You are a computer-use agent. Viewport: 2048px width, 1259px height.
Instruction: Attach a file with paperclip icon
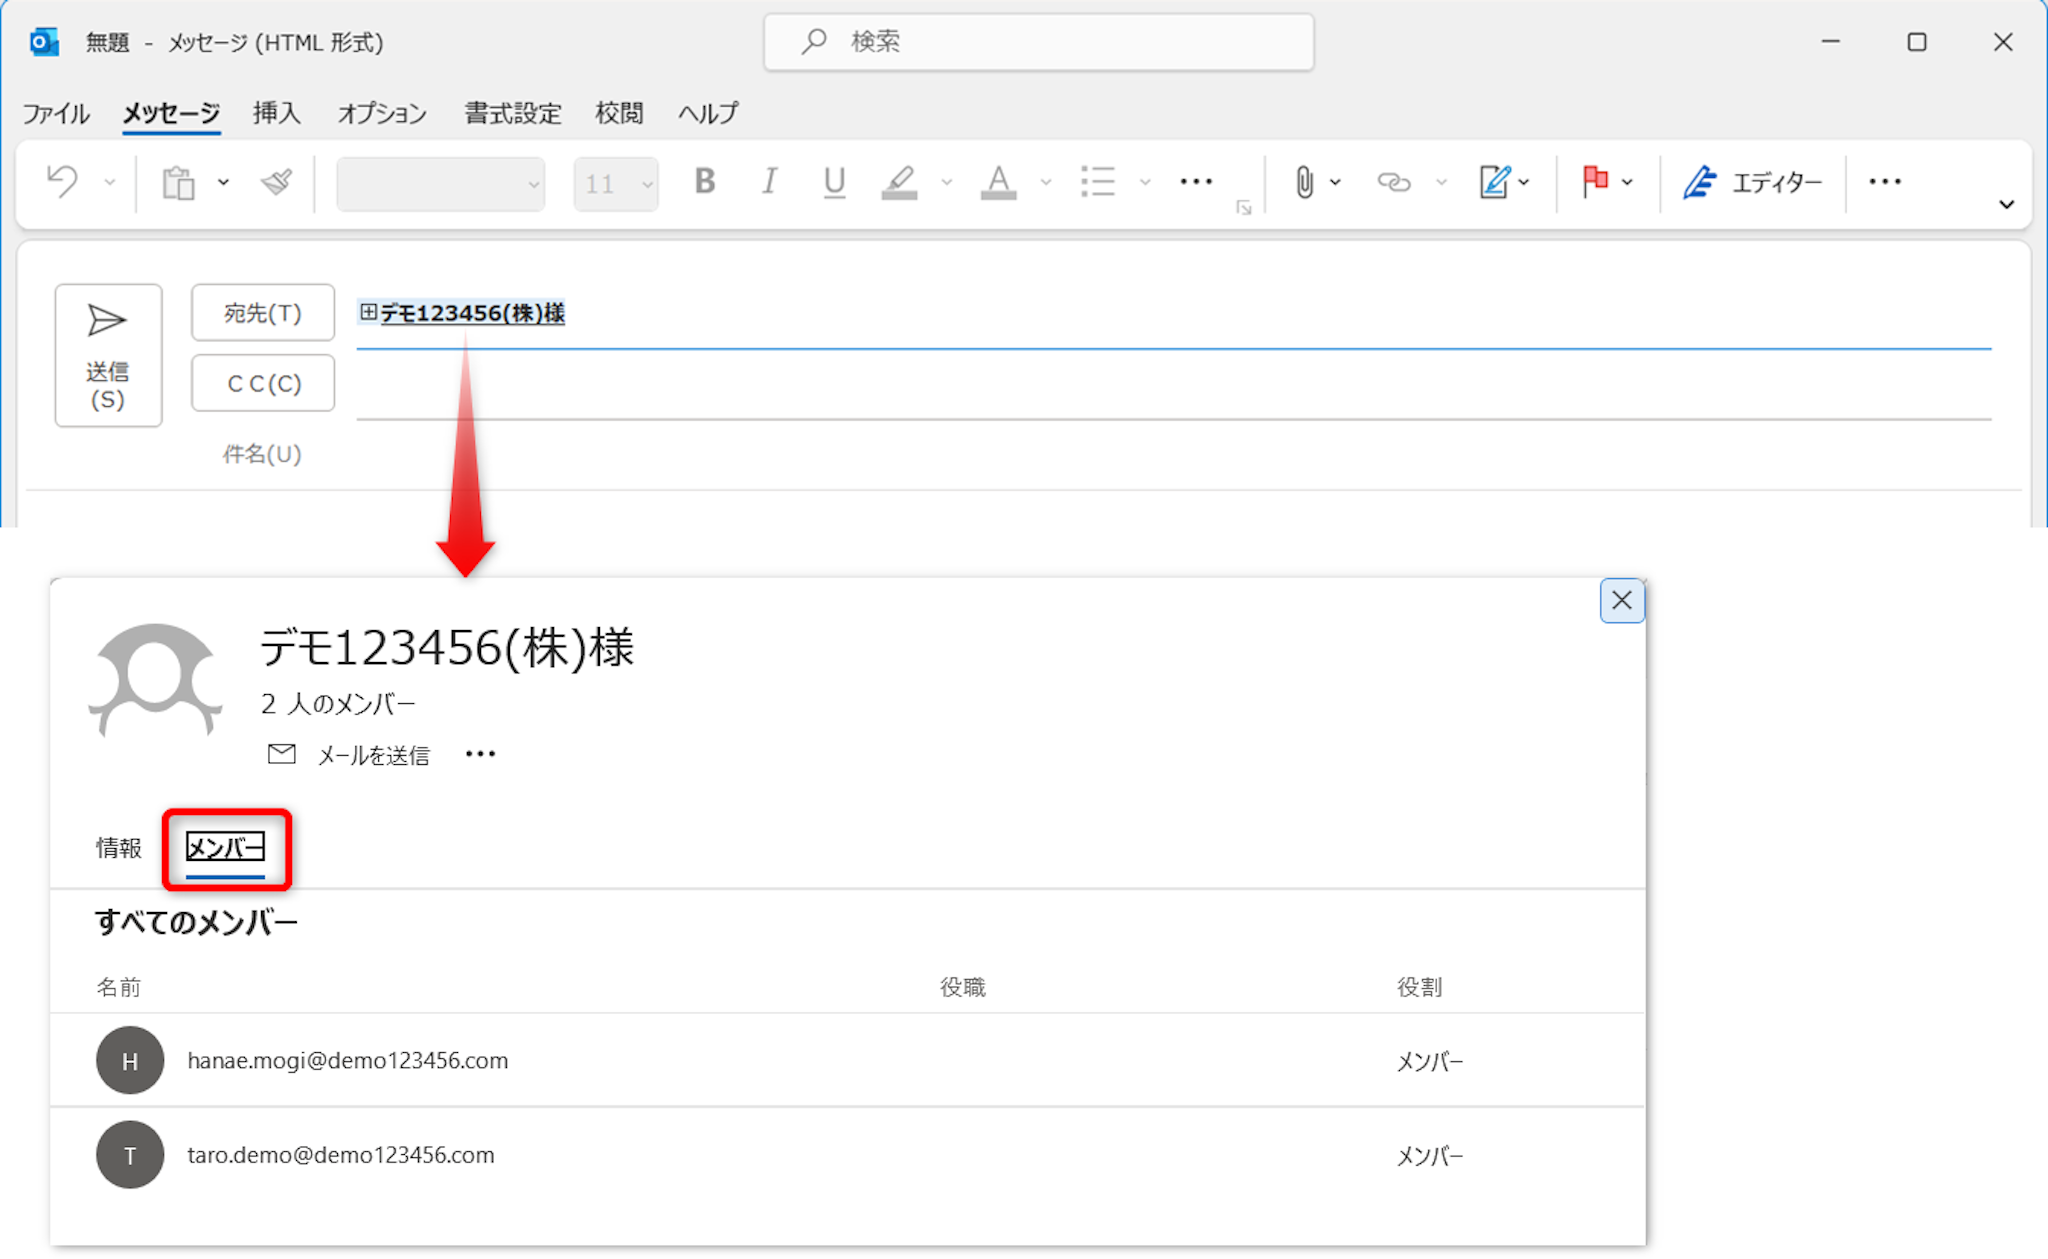click(1304, 182)
